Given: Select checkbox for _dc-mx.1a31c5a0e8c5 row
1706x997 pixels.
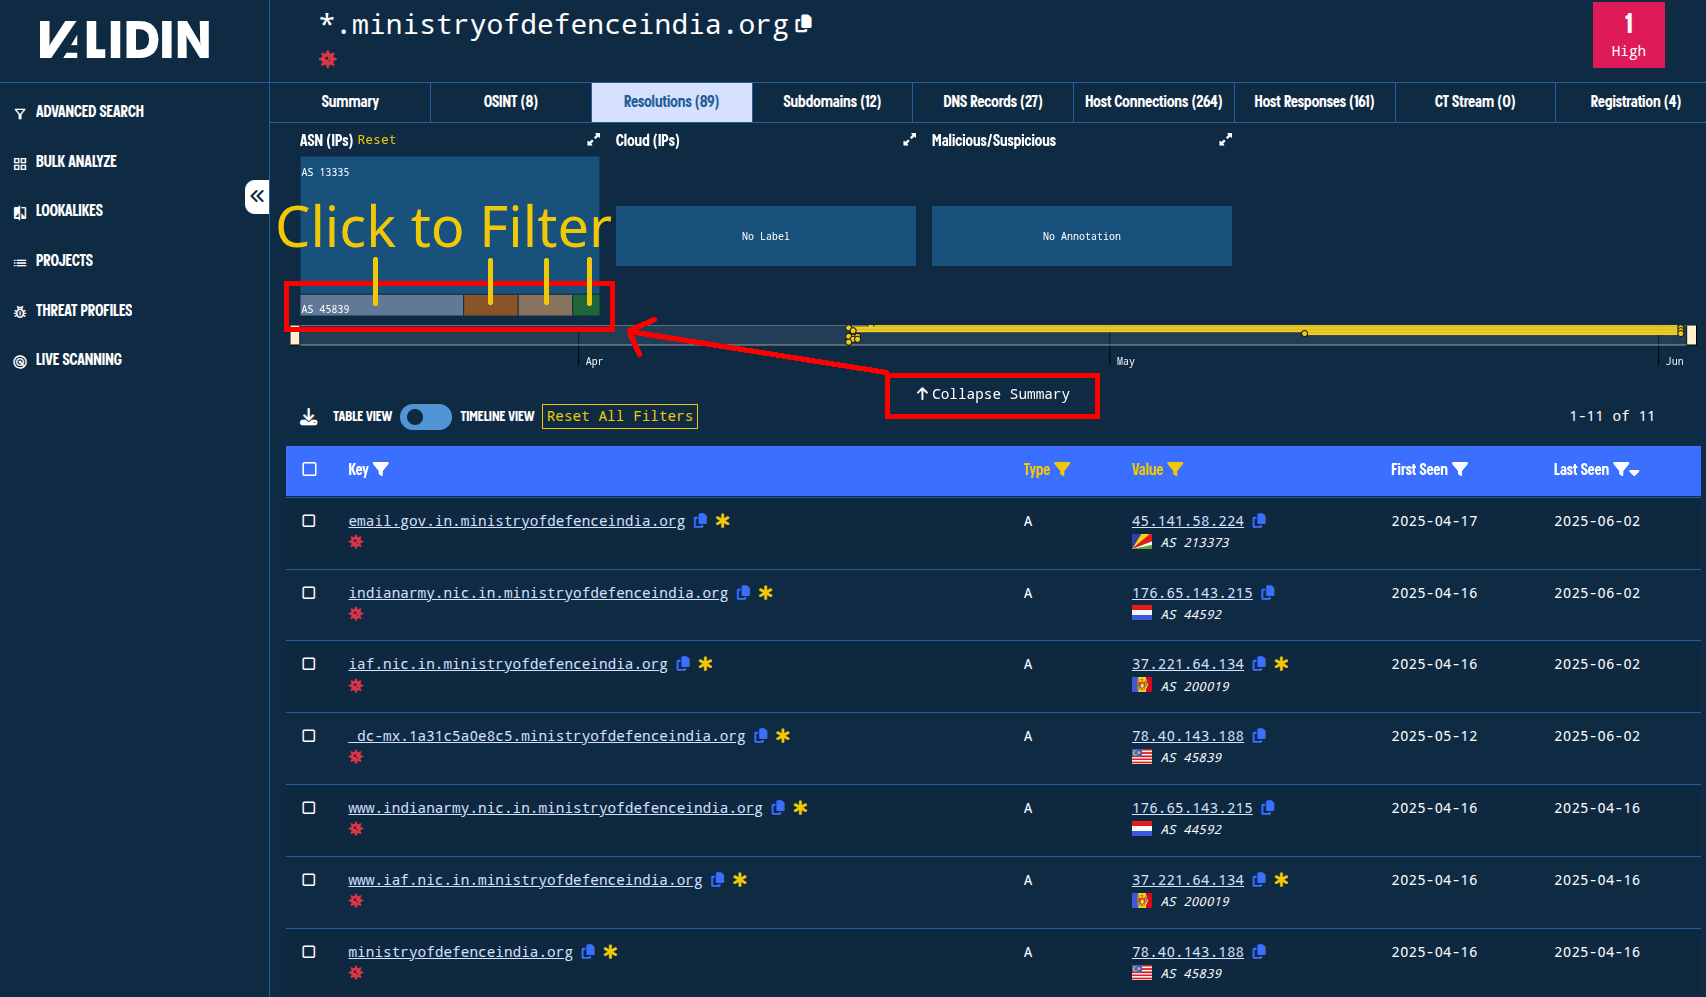Looking at the screenshot, I should [x=309, y=736].
